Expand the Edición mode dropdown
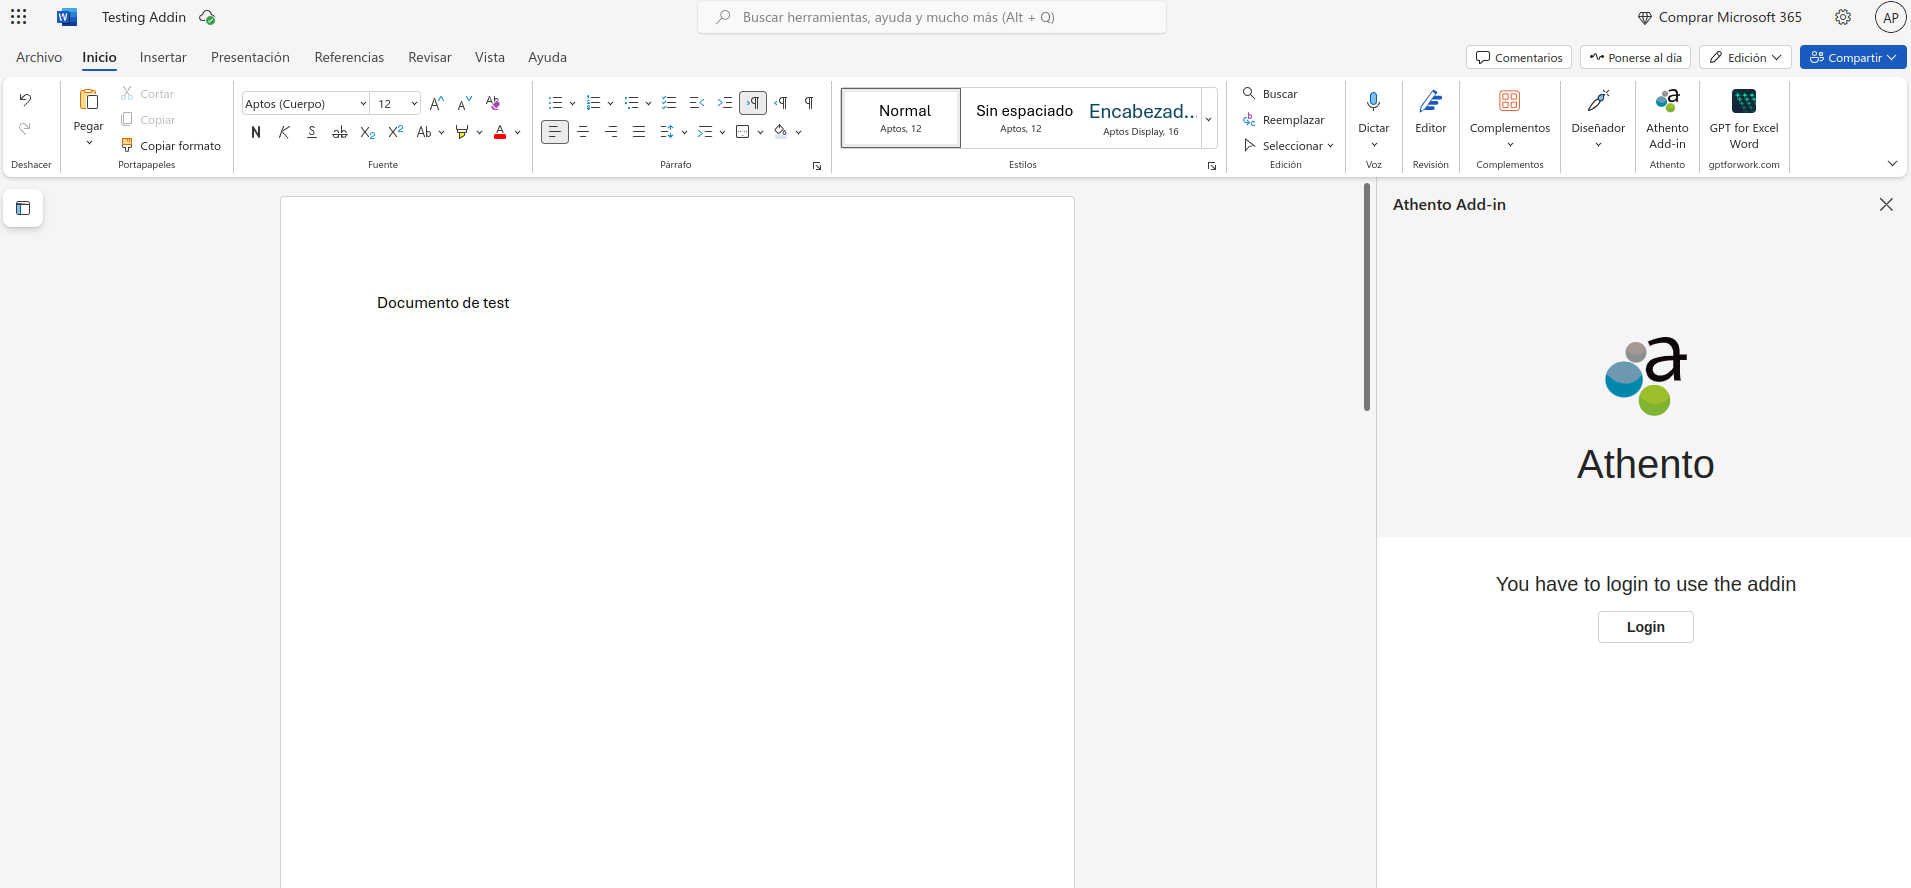Screen dimensions: 1911x888 (1745, 58)
